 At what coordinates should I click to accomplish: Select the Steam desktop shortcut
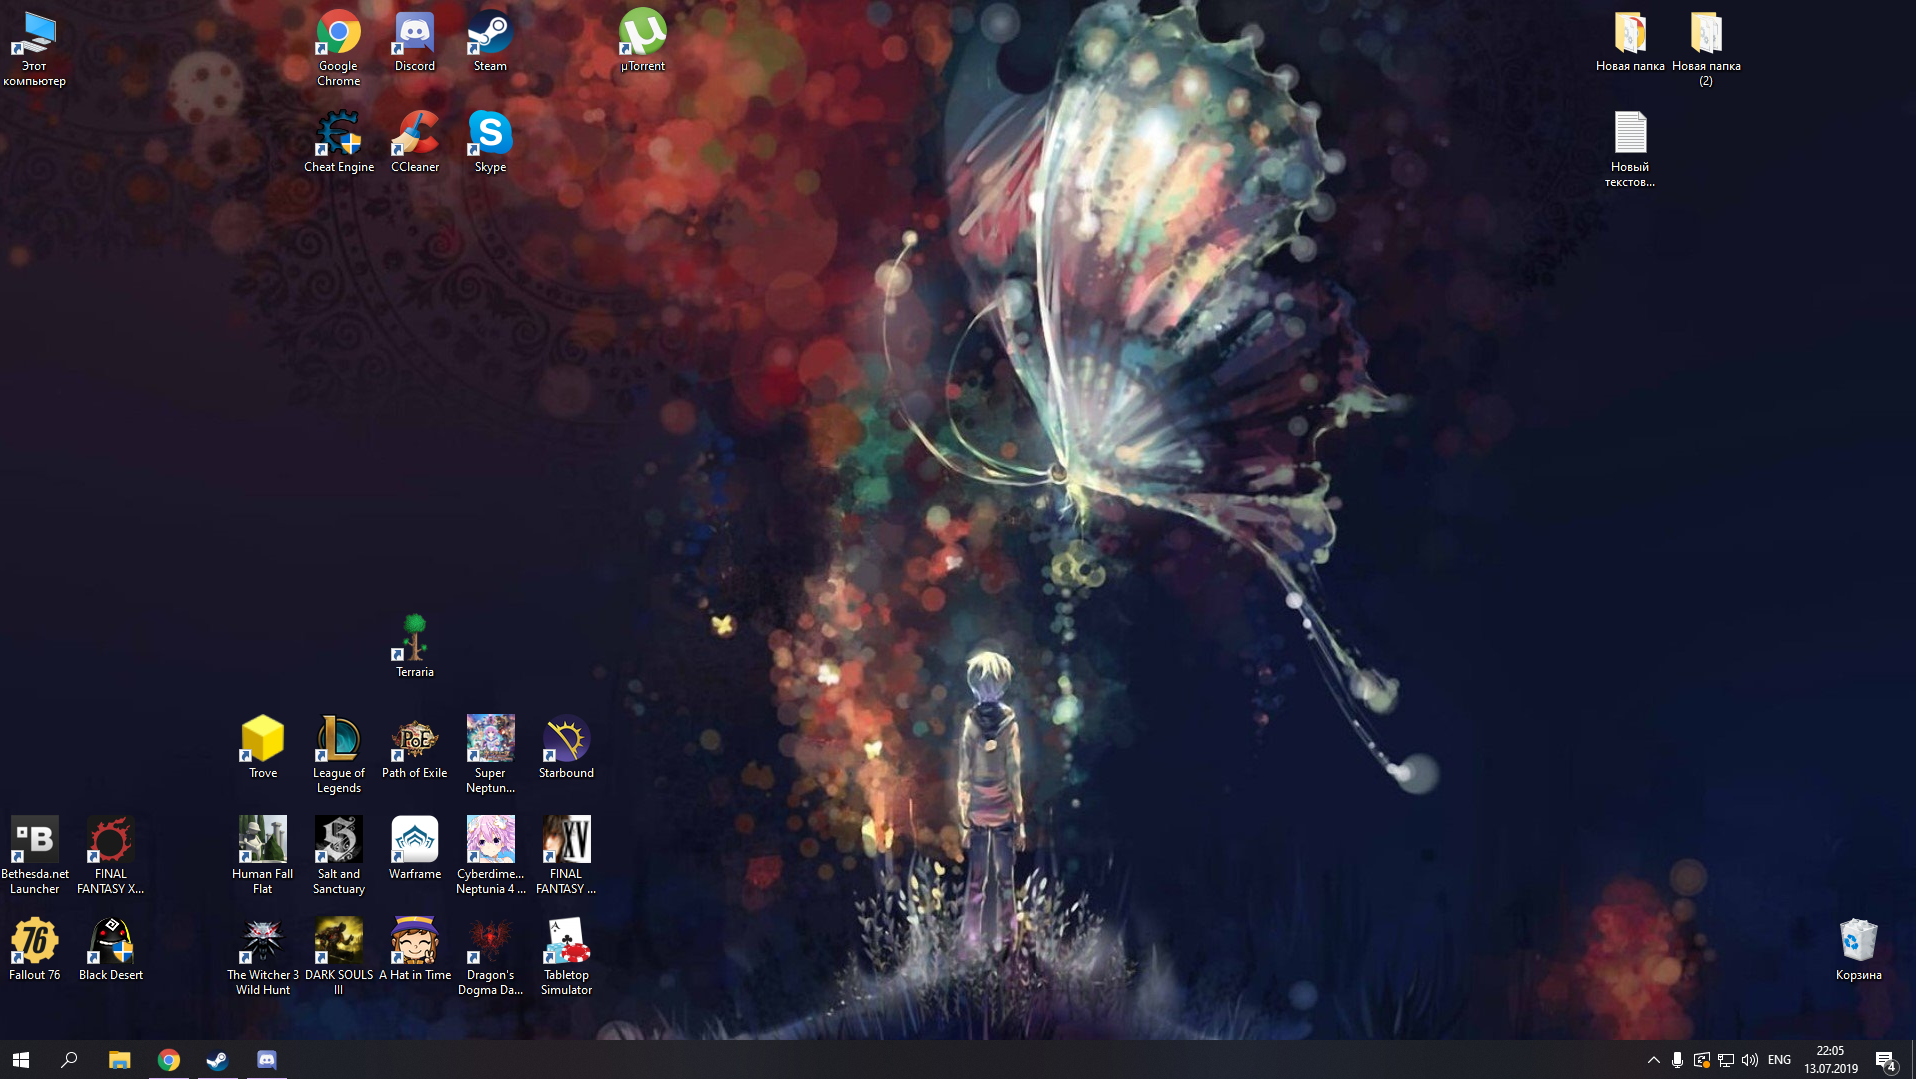tap(490, 42)
